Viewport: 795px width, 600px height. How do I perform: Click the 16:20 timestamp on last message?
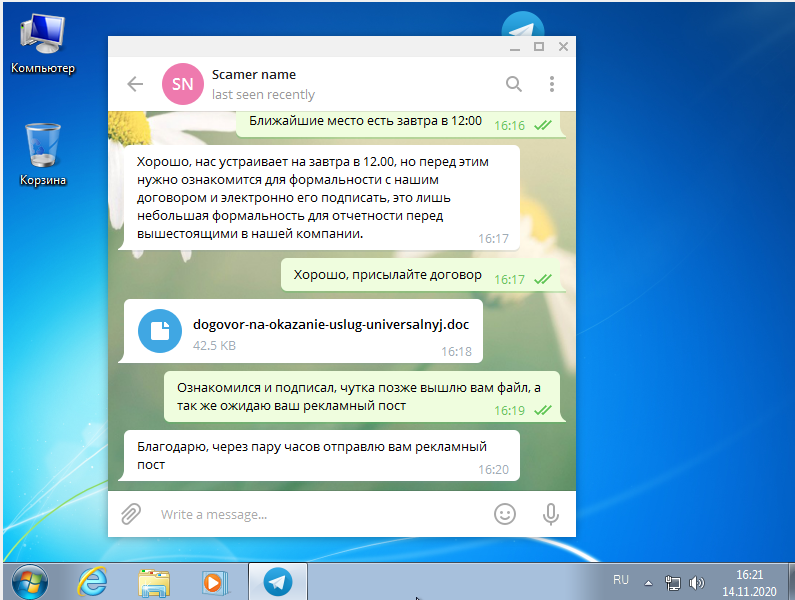[x=493, y=470]
